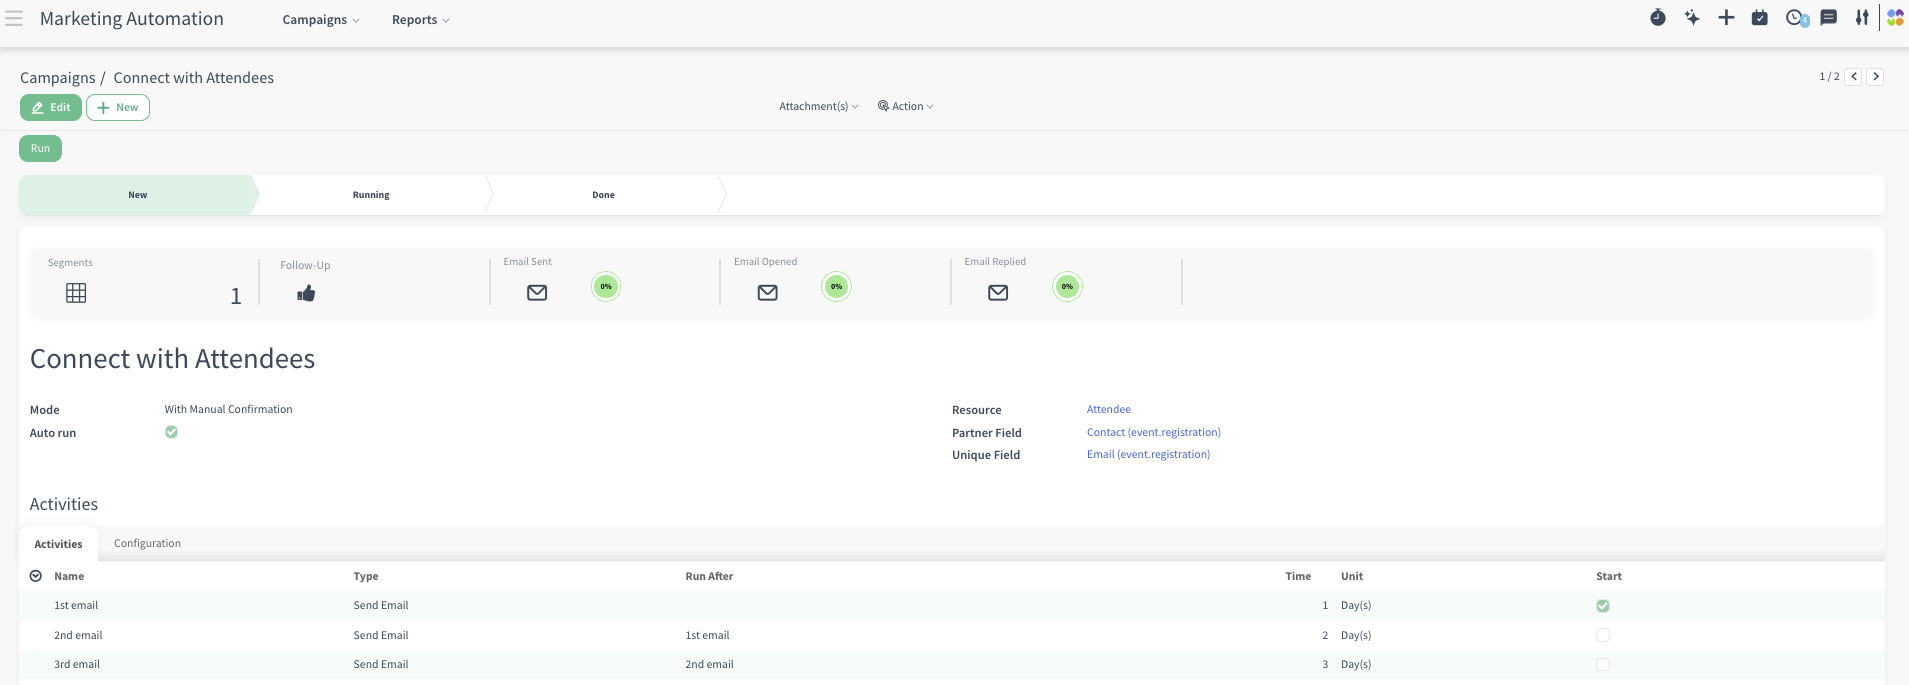Screen dimensions: 1909x685
Task: Click 'With Manual Confirmation' mode value
Action: coord(228,409)
